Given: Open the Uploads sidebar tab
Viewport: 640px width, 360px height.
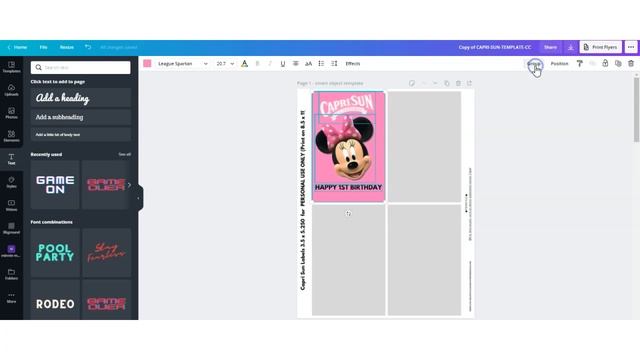Looking at the screenshot, I should [x=11, y=90].
